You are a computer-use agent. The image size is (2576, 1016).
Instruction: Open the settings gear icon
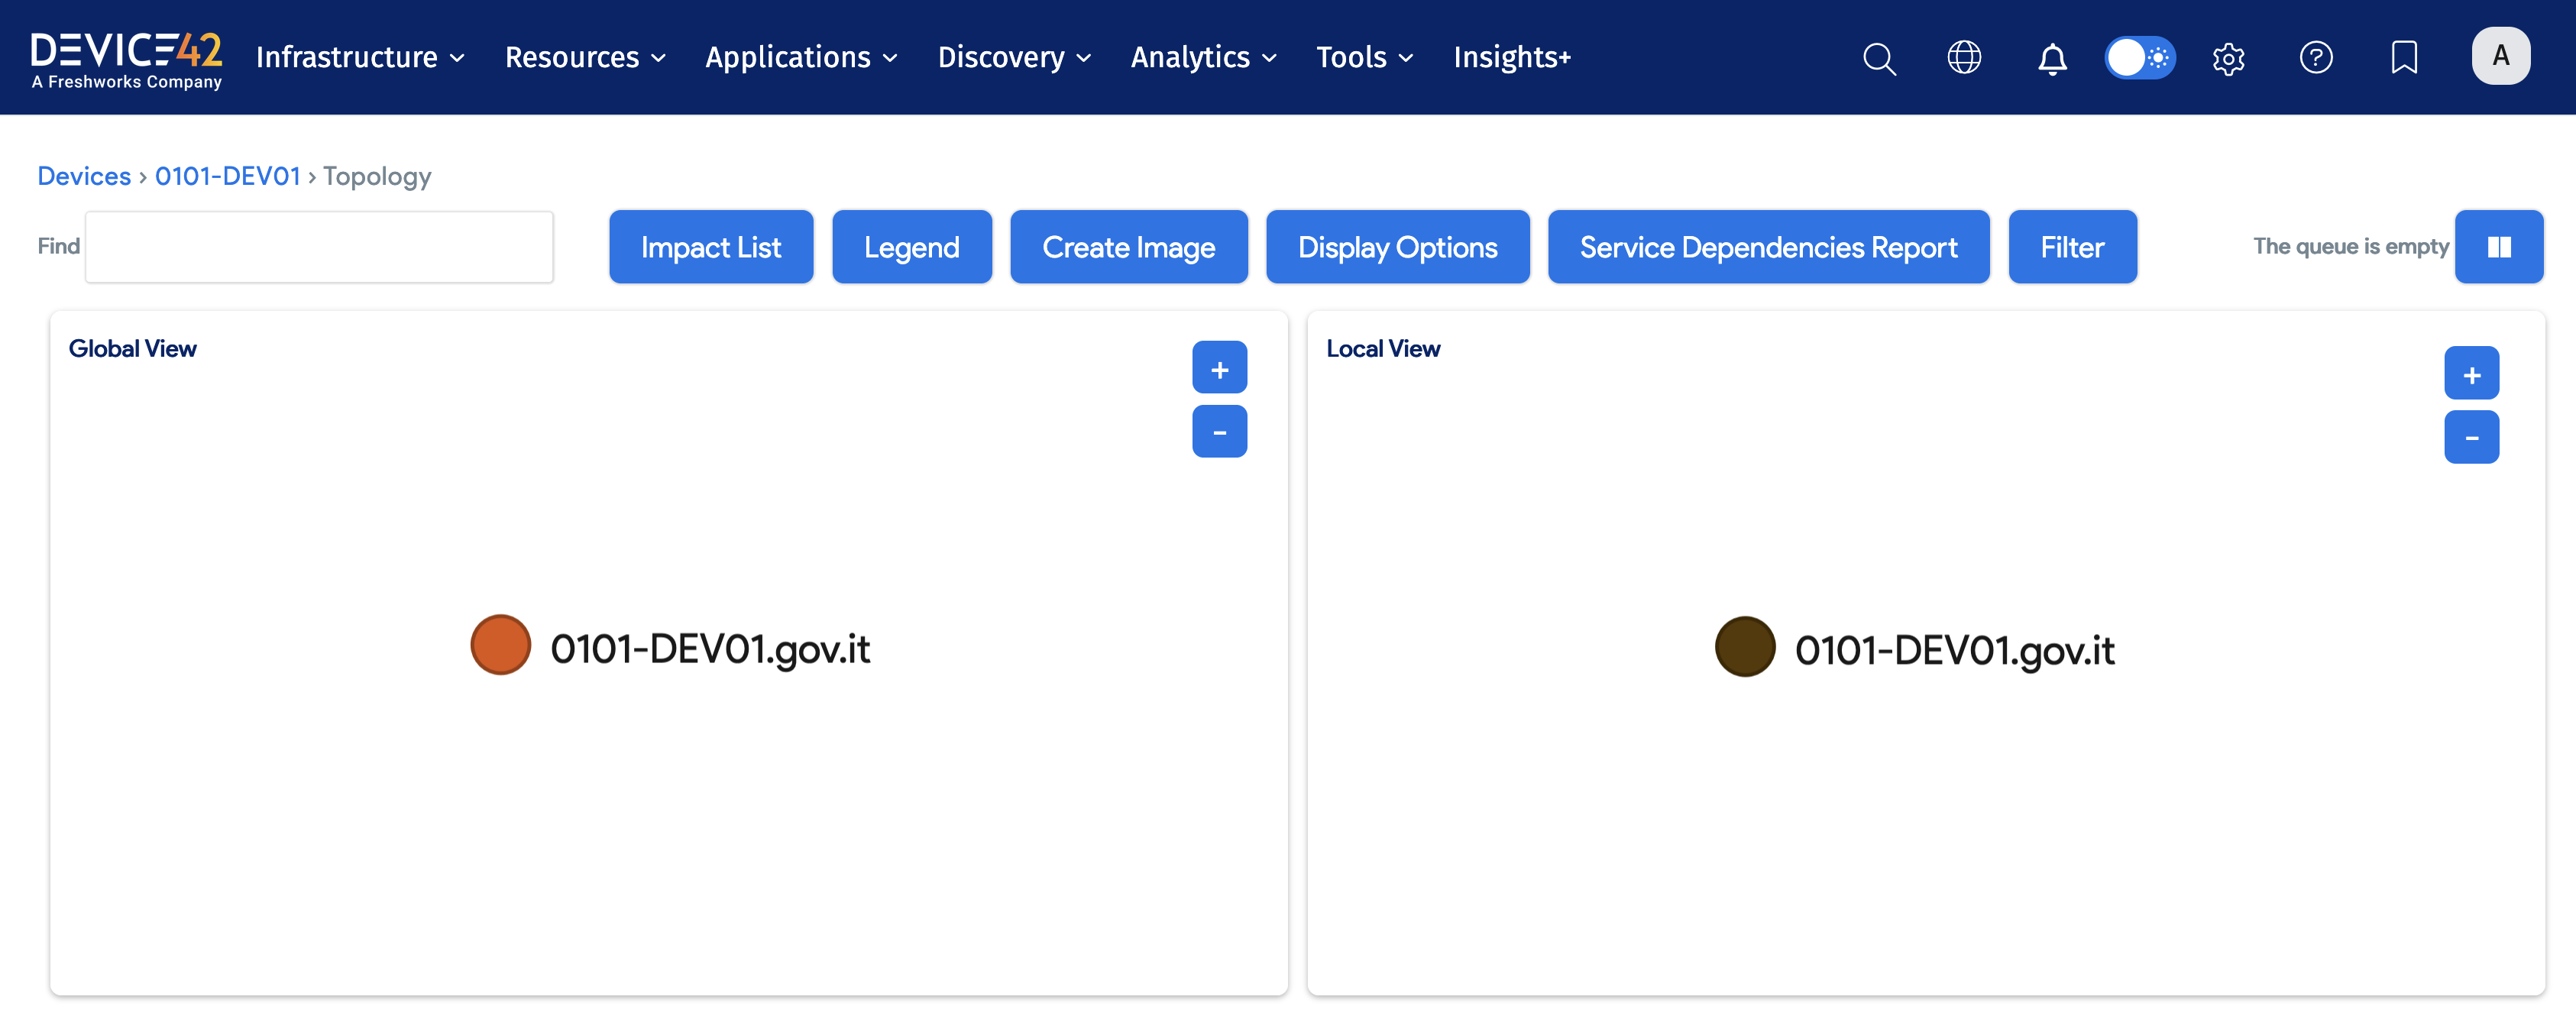pos(2228,58)
